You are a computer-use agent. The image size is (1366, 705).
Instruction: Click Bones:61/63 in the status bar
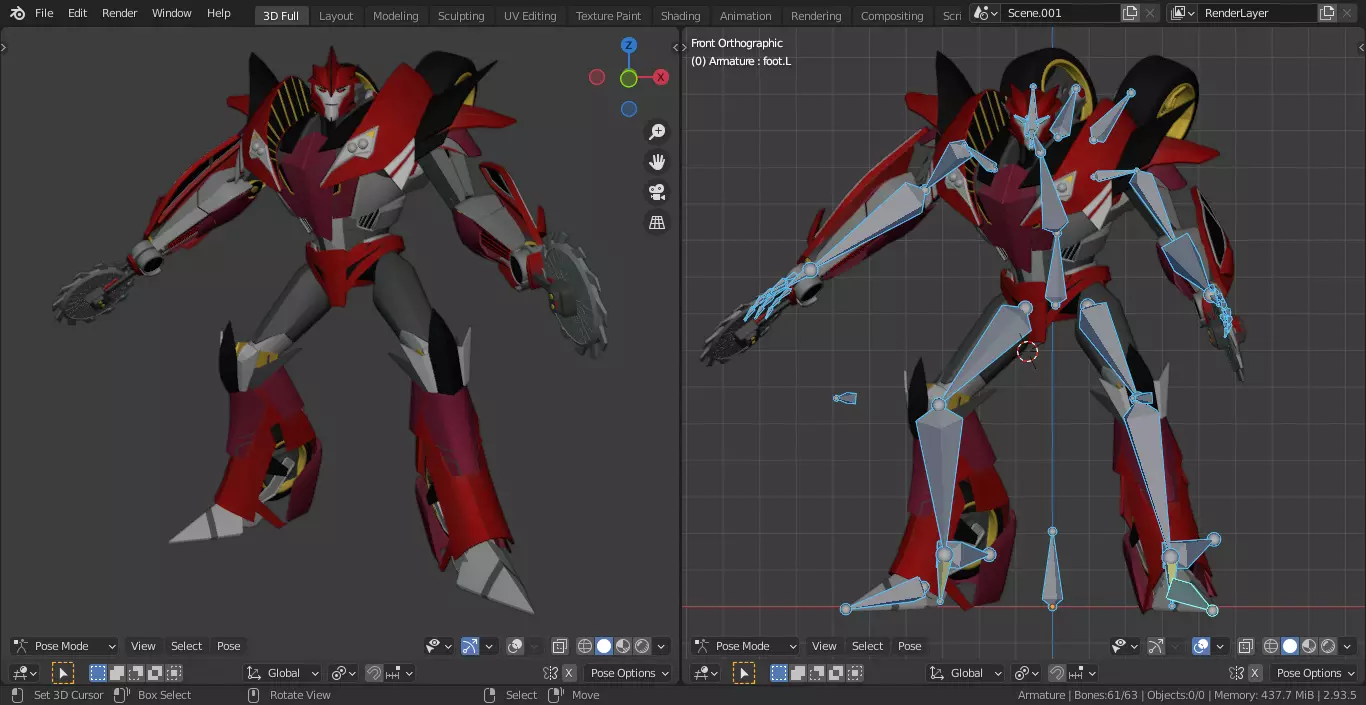(1106, 695)
